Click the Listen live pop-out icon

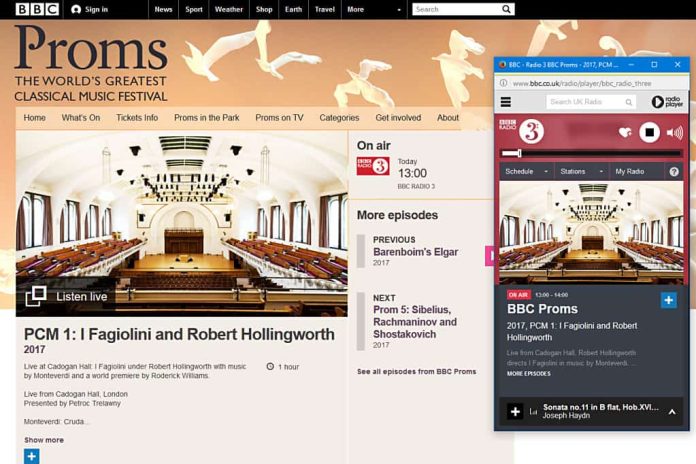pos(36,296)
